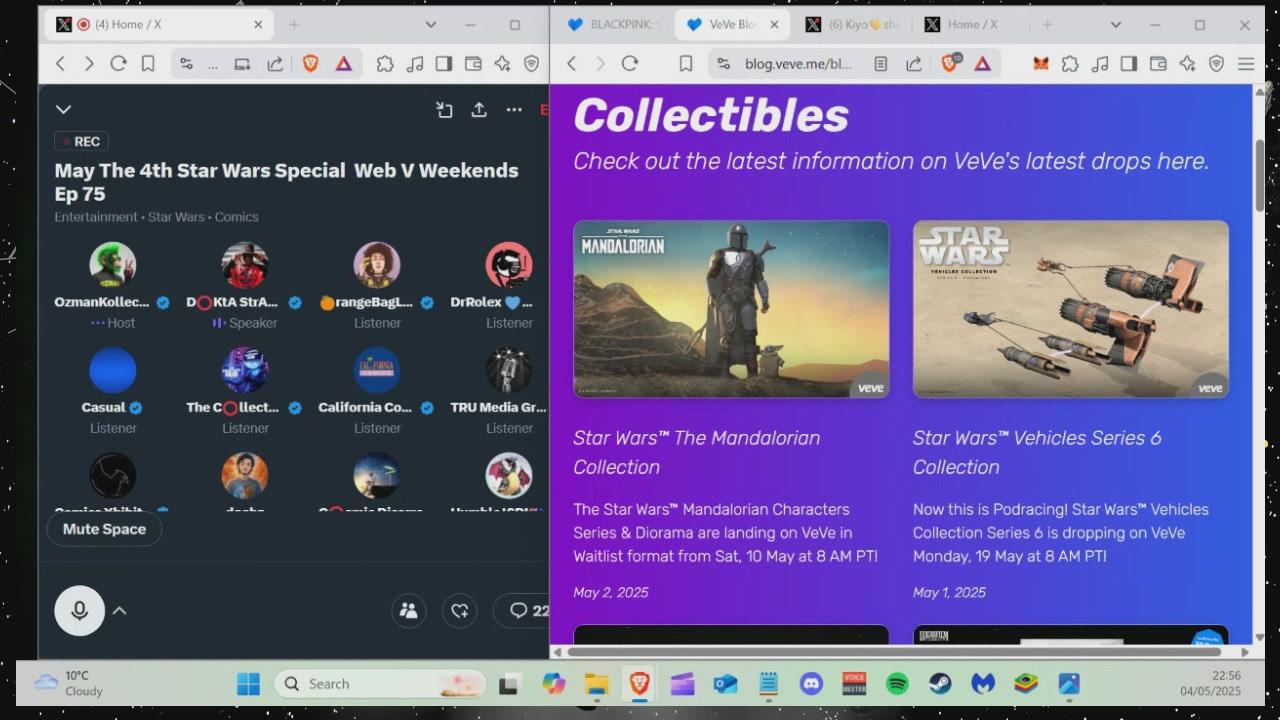Click Brave Shields icon with badge in right browser
This screenshot has height=720, width=1280.
point(950,64)
